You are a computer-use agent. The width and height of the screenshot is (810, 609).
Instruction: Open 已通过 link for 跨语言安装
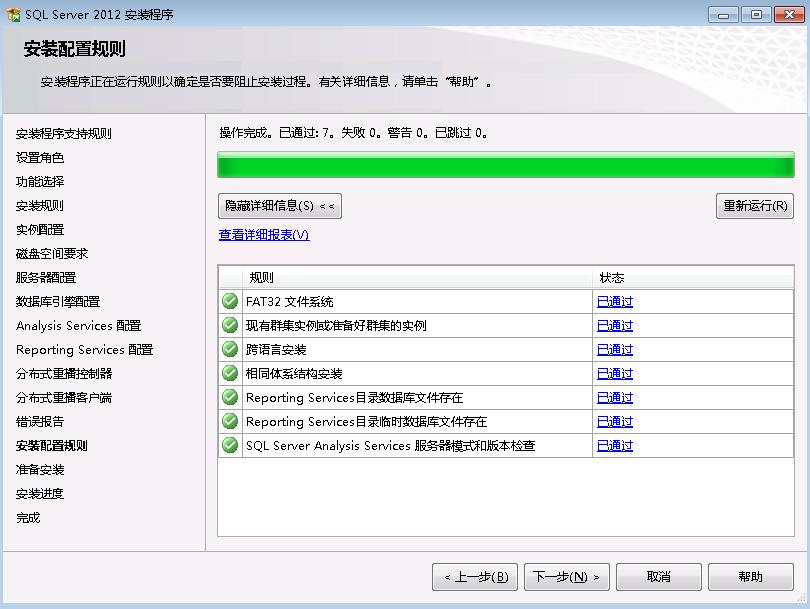pyautogui.click(x=615, y=350)
